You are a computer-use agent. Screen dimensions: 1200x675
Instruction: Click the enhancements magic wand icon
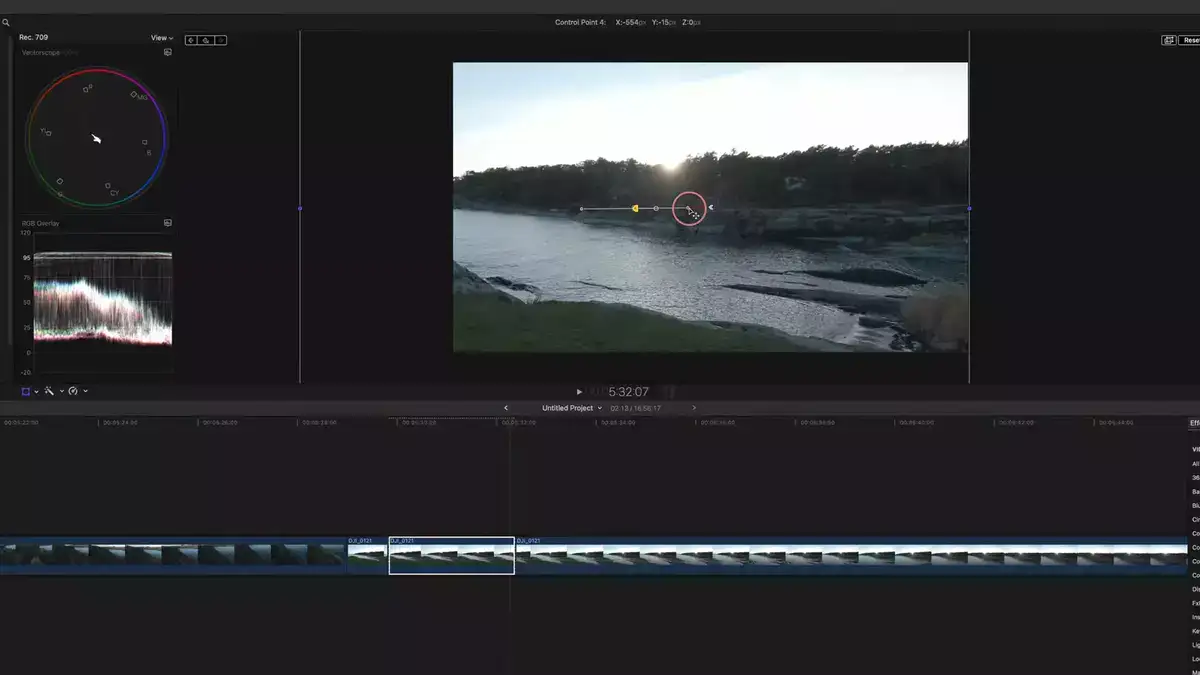click(49, 391)
